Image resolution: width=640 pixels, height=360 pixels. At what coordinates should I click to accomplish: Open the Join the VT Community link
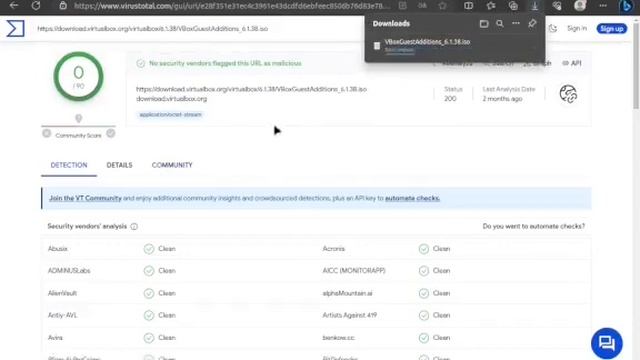click(x=85, y=198)
